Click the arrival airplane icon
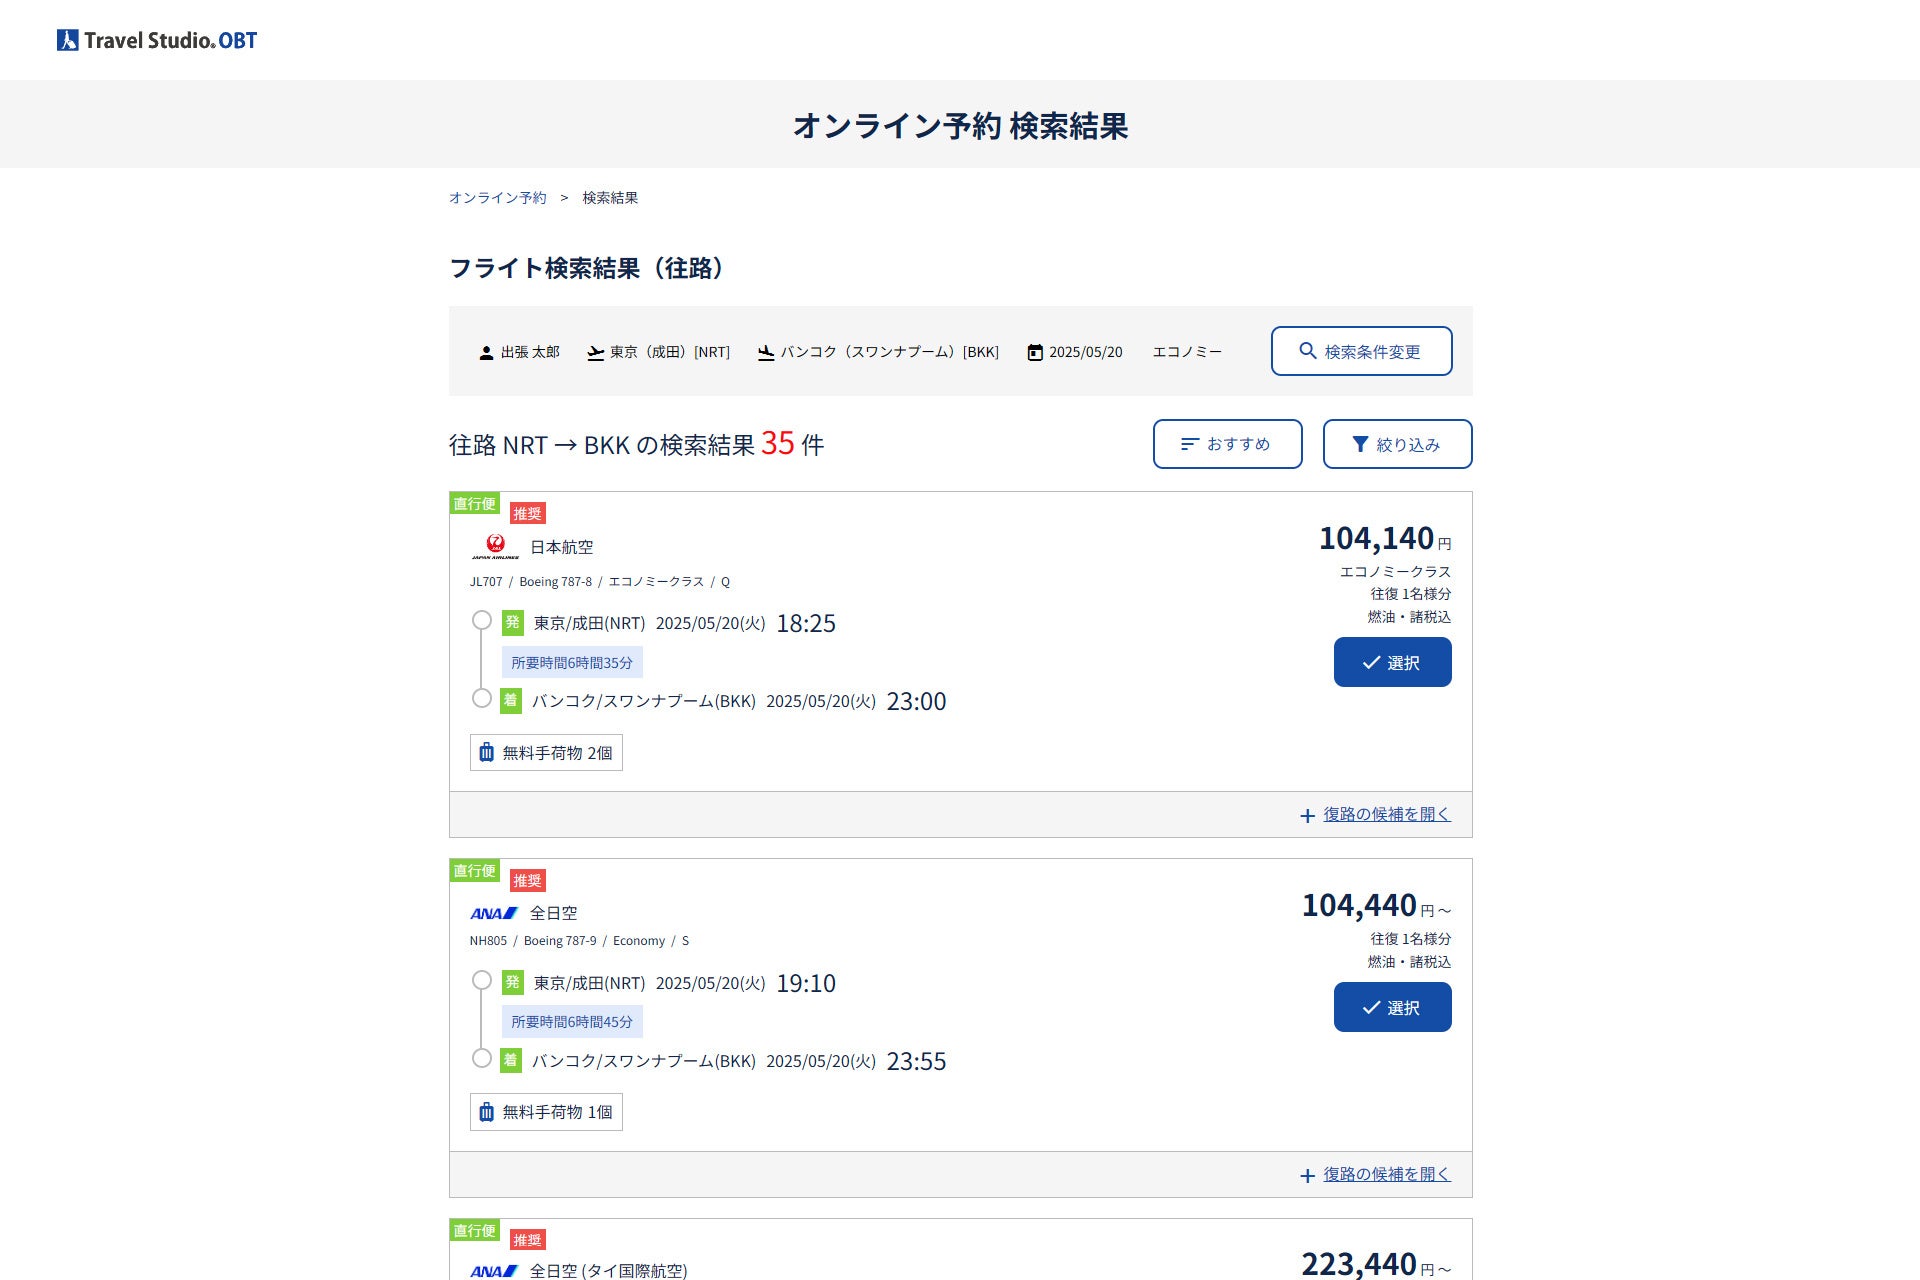This screenshot has width=1920, height=1280. [766, 353]
